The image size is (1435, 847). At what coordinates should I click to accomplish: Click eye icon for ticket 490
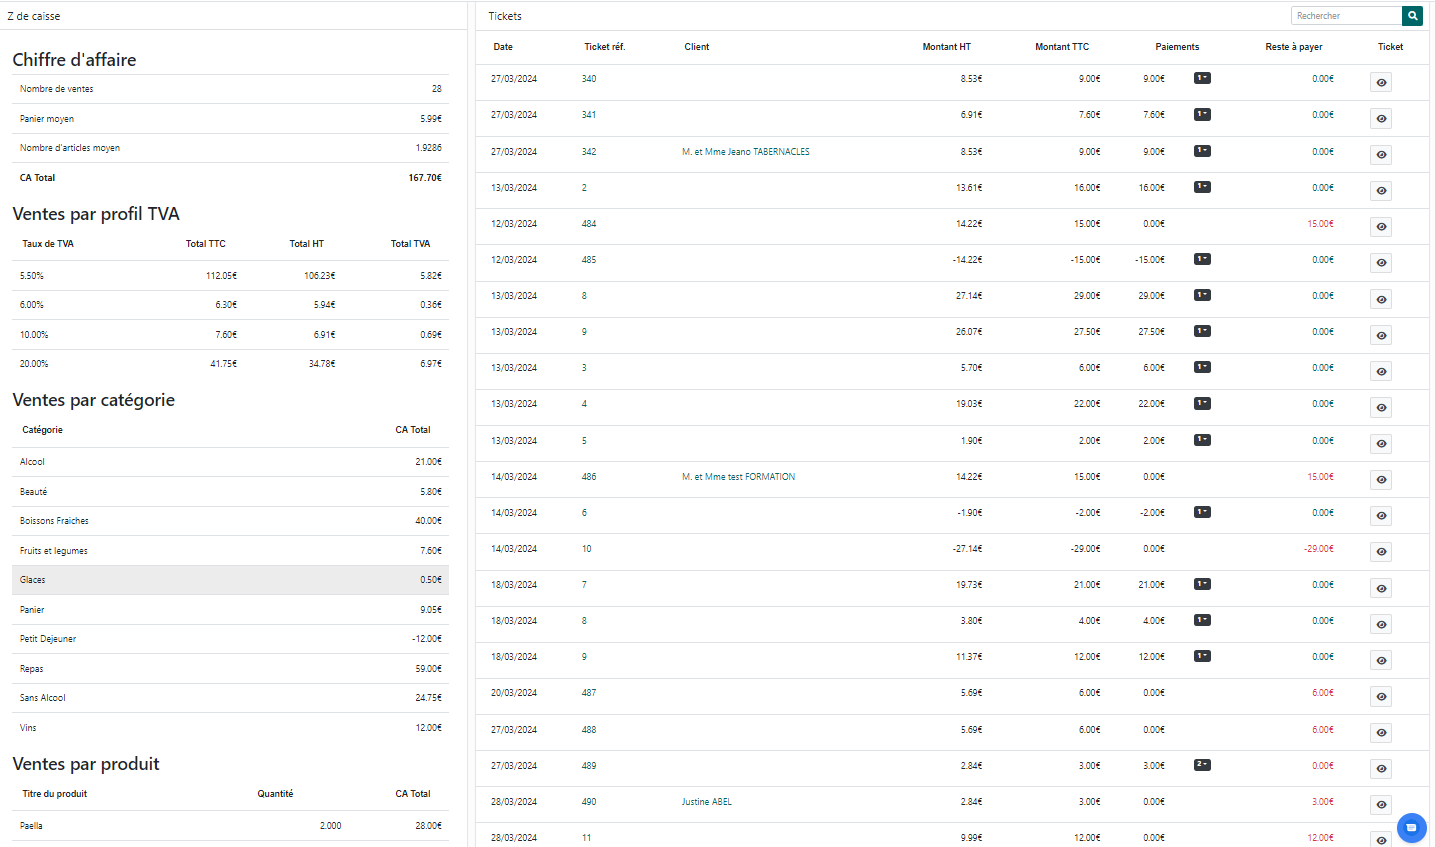click(1381, 805)
